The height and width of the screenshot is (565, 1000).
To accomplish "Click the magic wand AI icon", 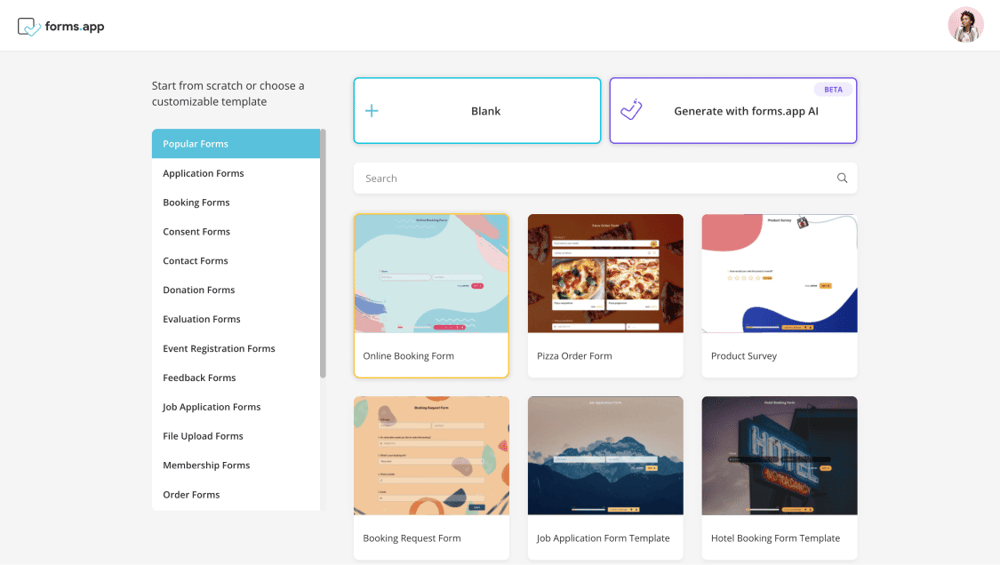I will coord(631,110).
